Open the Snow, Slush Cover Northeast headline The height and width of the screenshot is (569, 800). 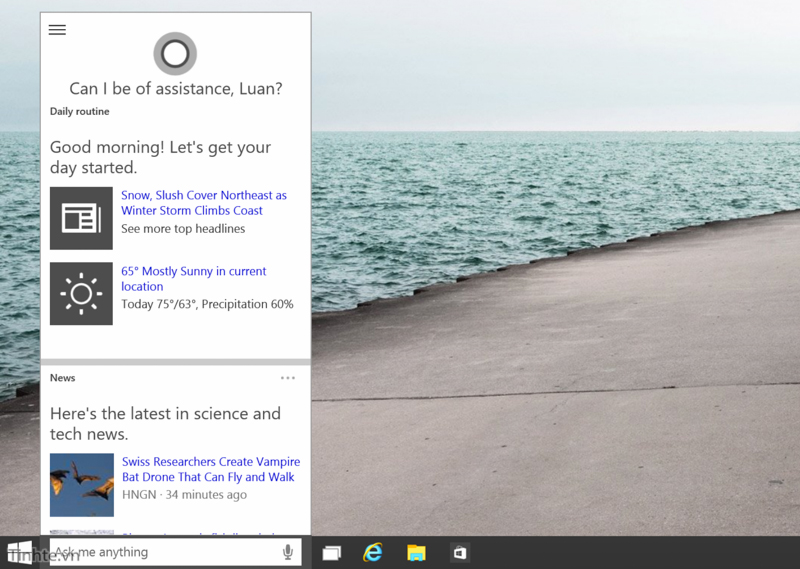point(204,203)
